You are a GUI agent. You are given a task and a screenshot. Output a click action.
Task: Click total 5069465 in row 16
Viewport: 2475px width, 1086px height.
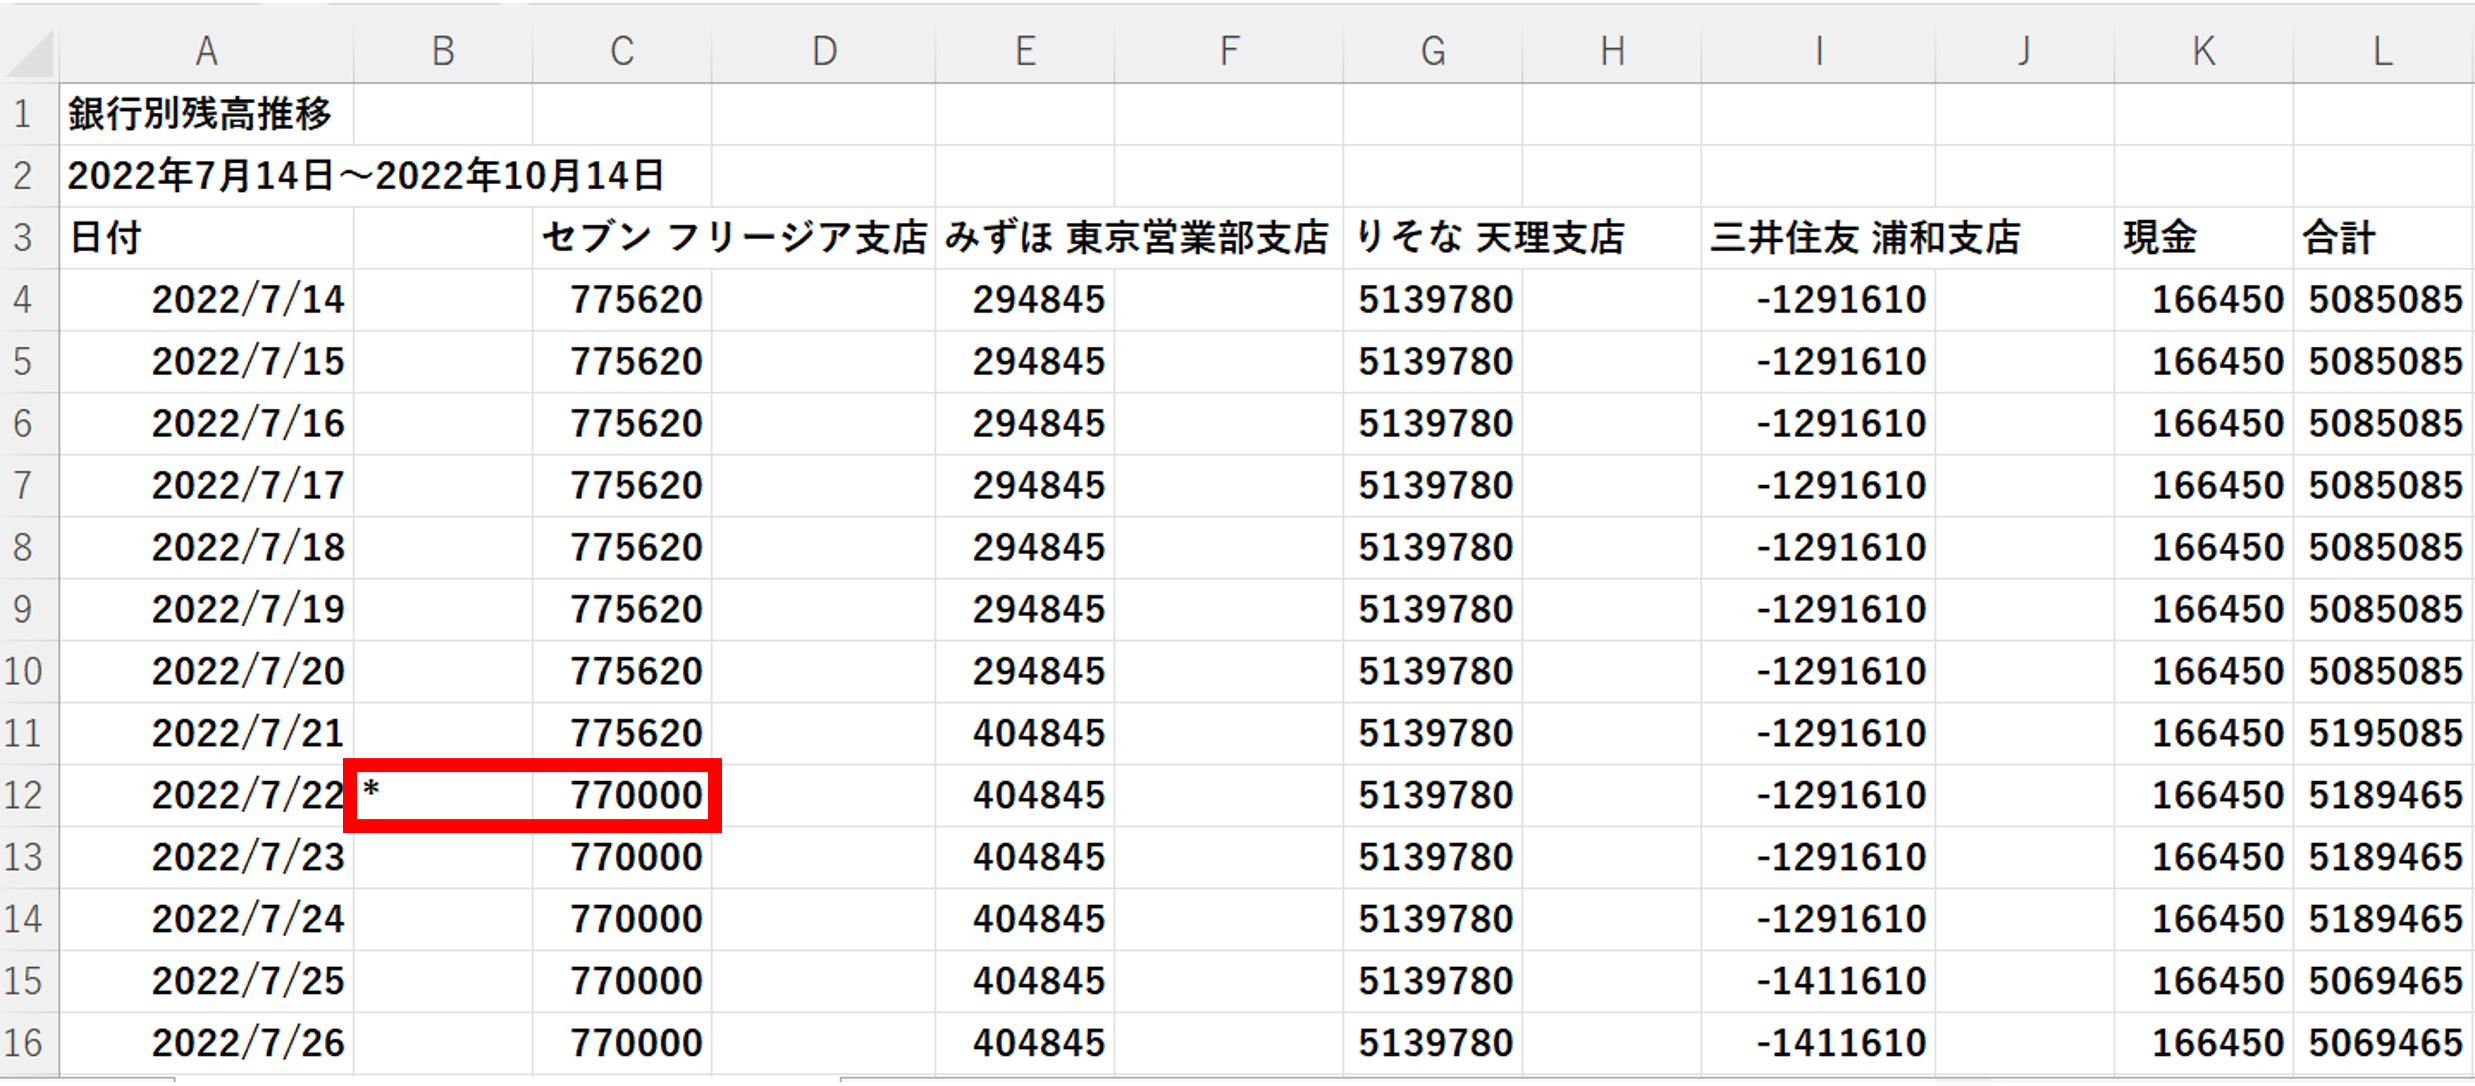point(2385,1044)
